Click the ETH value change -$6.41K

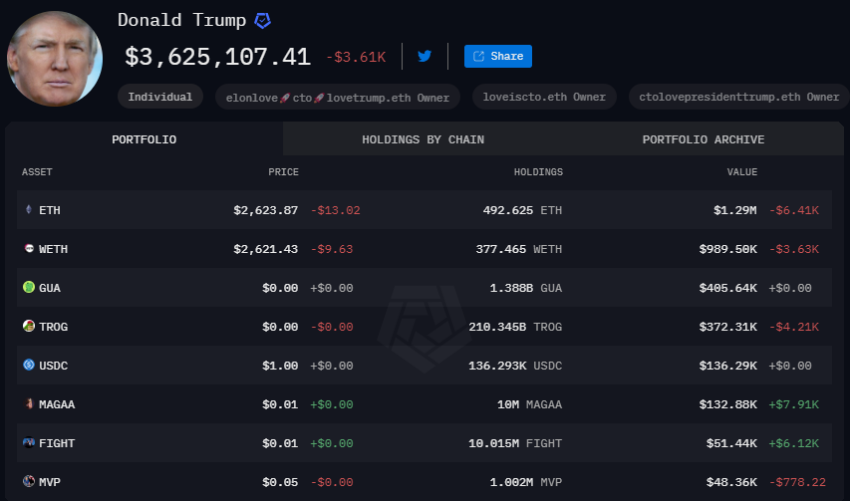(x=794, y=210)
